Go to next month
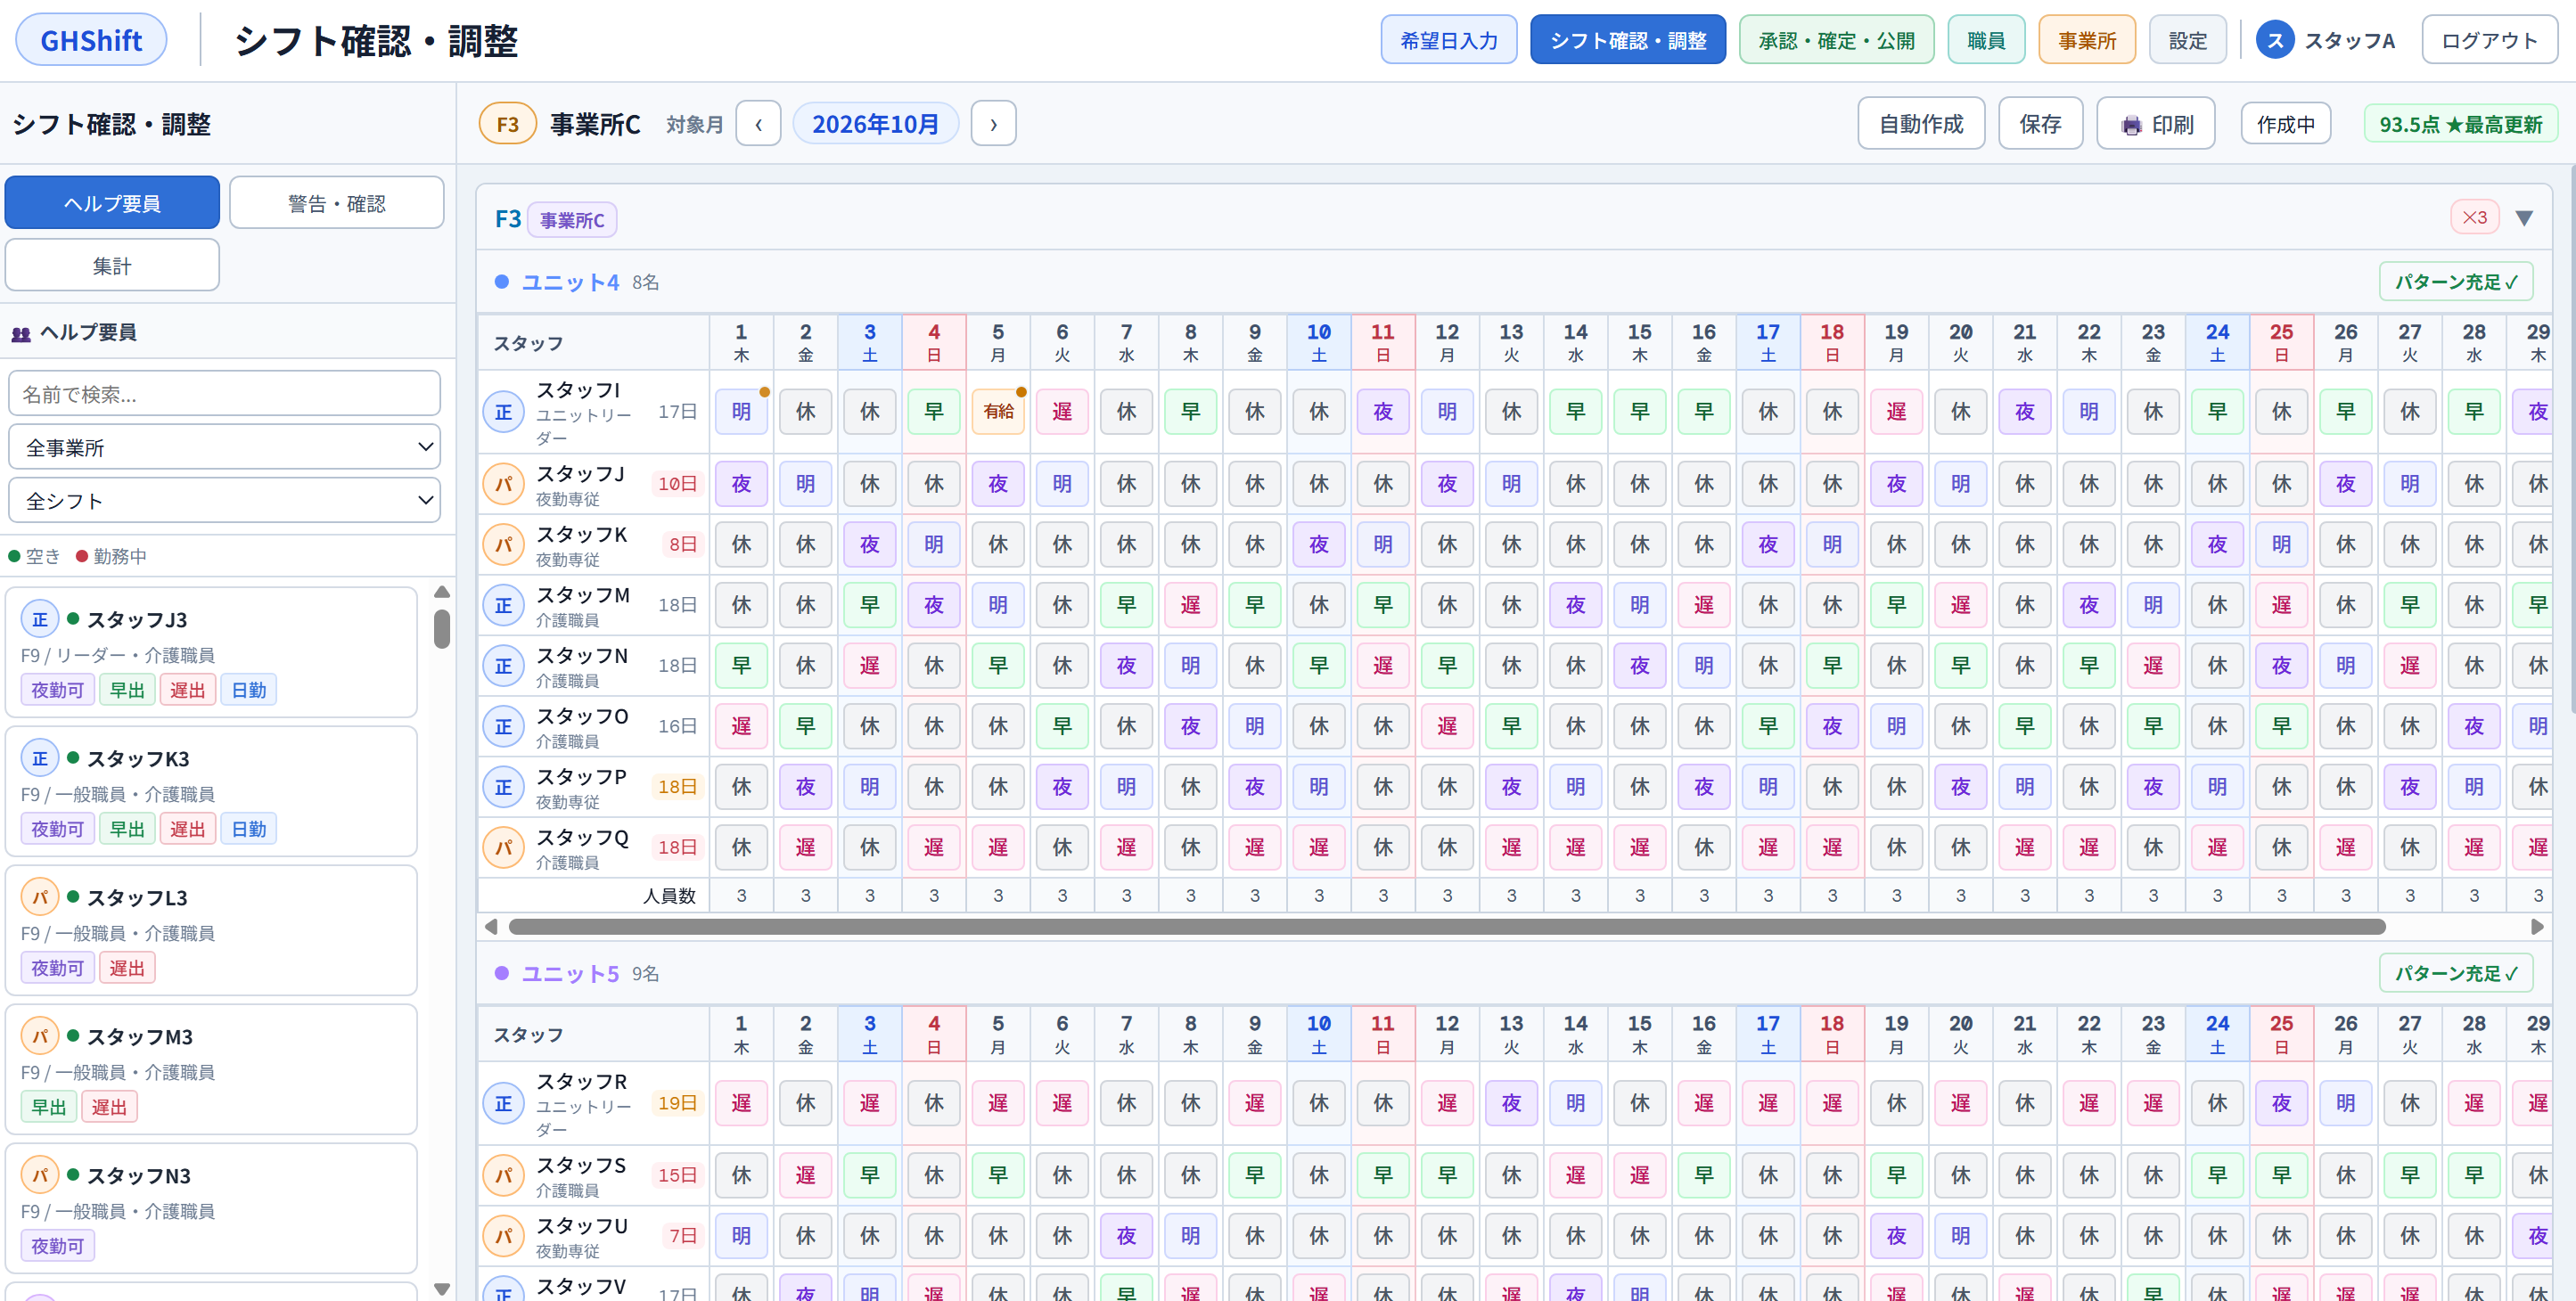Viewport: 2576px width, 1301px height. pyautogui.click(x=994, y=124)
